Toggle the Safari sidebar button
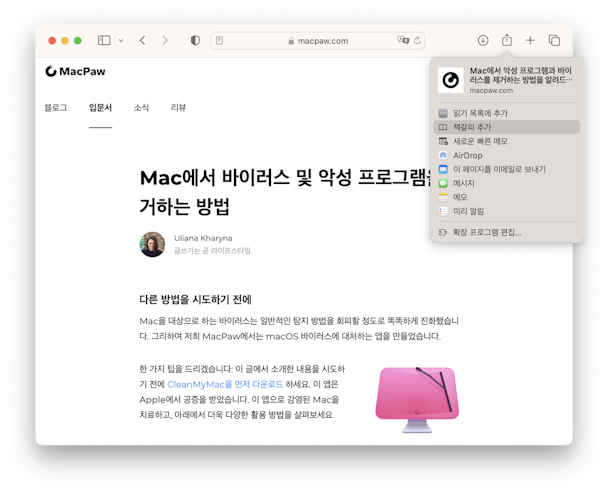Screen dimensions: 608x492 [x=104, y=40]
